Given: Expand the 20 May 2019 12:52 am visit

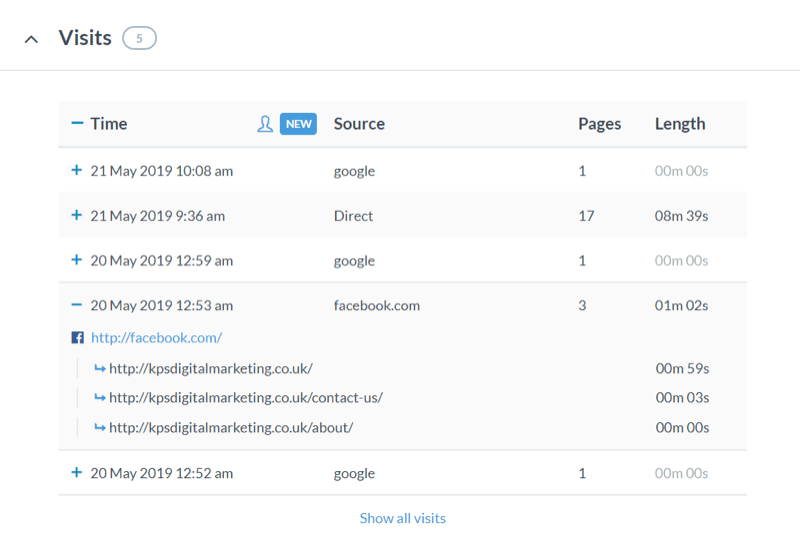Looking at the screenshot, I should pos(77,472).
